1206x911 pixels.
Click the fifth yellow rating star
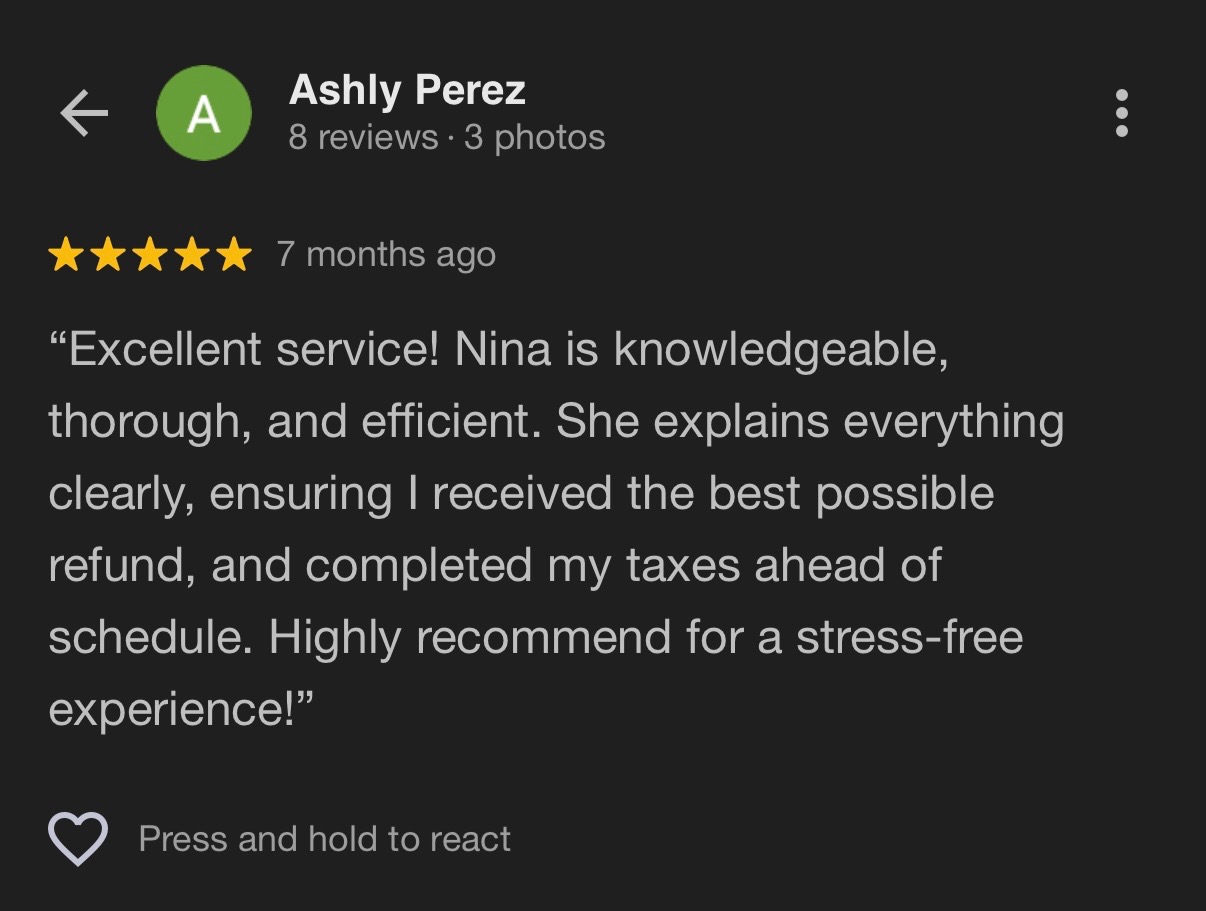click(234, 255)
